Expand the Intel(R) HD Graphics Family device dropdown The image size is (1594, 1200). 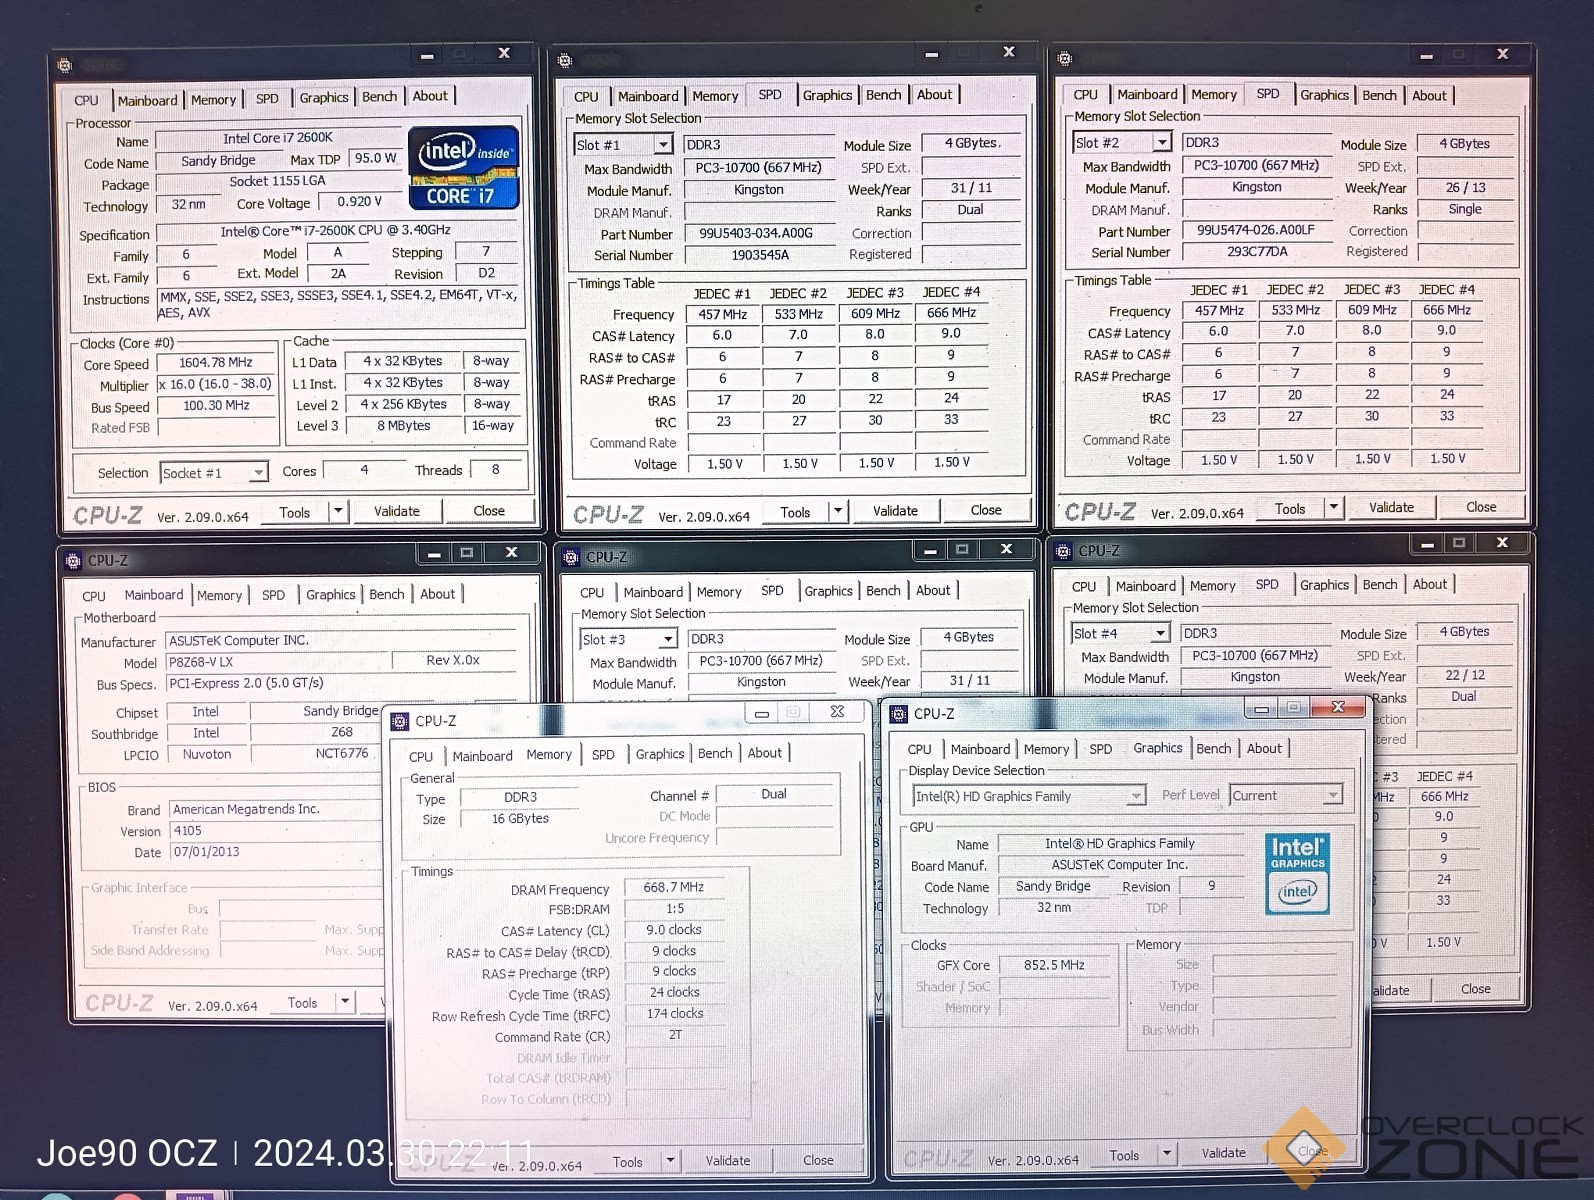pos(1136,796)
